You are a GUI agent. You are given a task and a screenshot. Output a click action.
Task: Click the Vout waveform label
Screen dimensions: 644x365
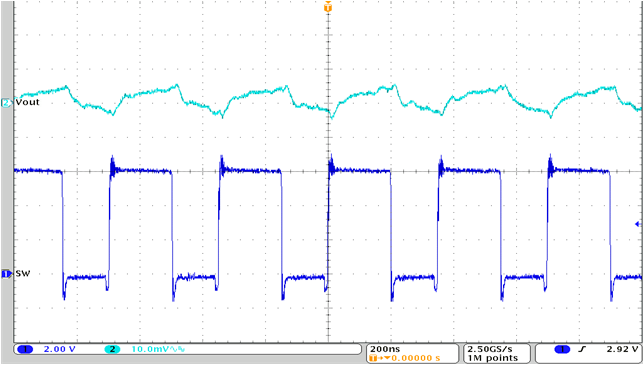[28, 102]
